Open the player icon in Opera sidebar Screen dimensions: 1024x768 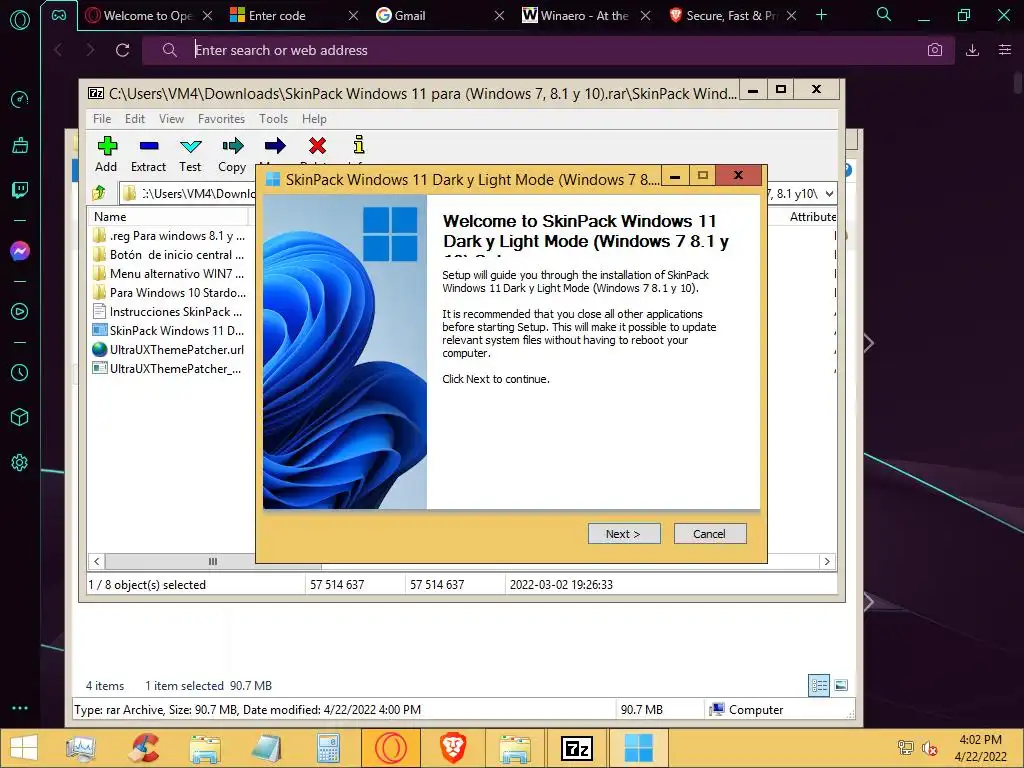pyautogui.click(x=20, y=312)
